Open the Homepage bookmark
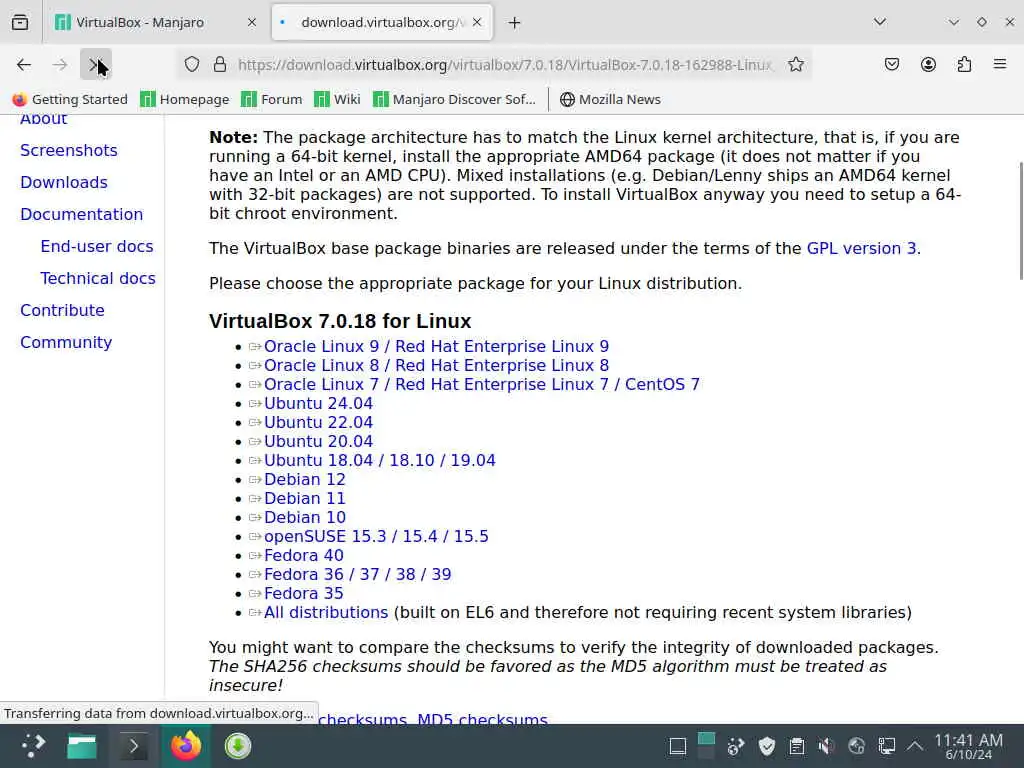 (x=185, y=99)
